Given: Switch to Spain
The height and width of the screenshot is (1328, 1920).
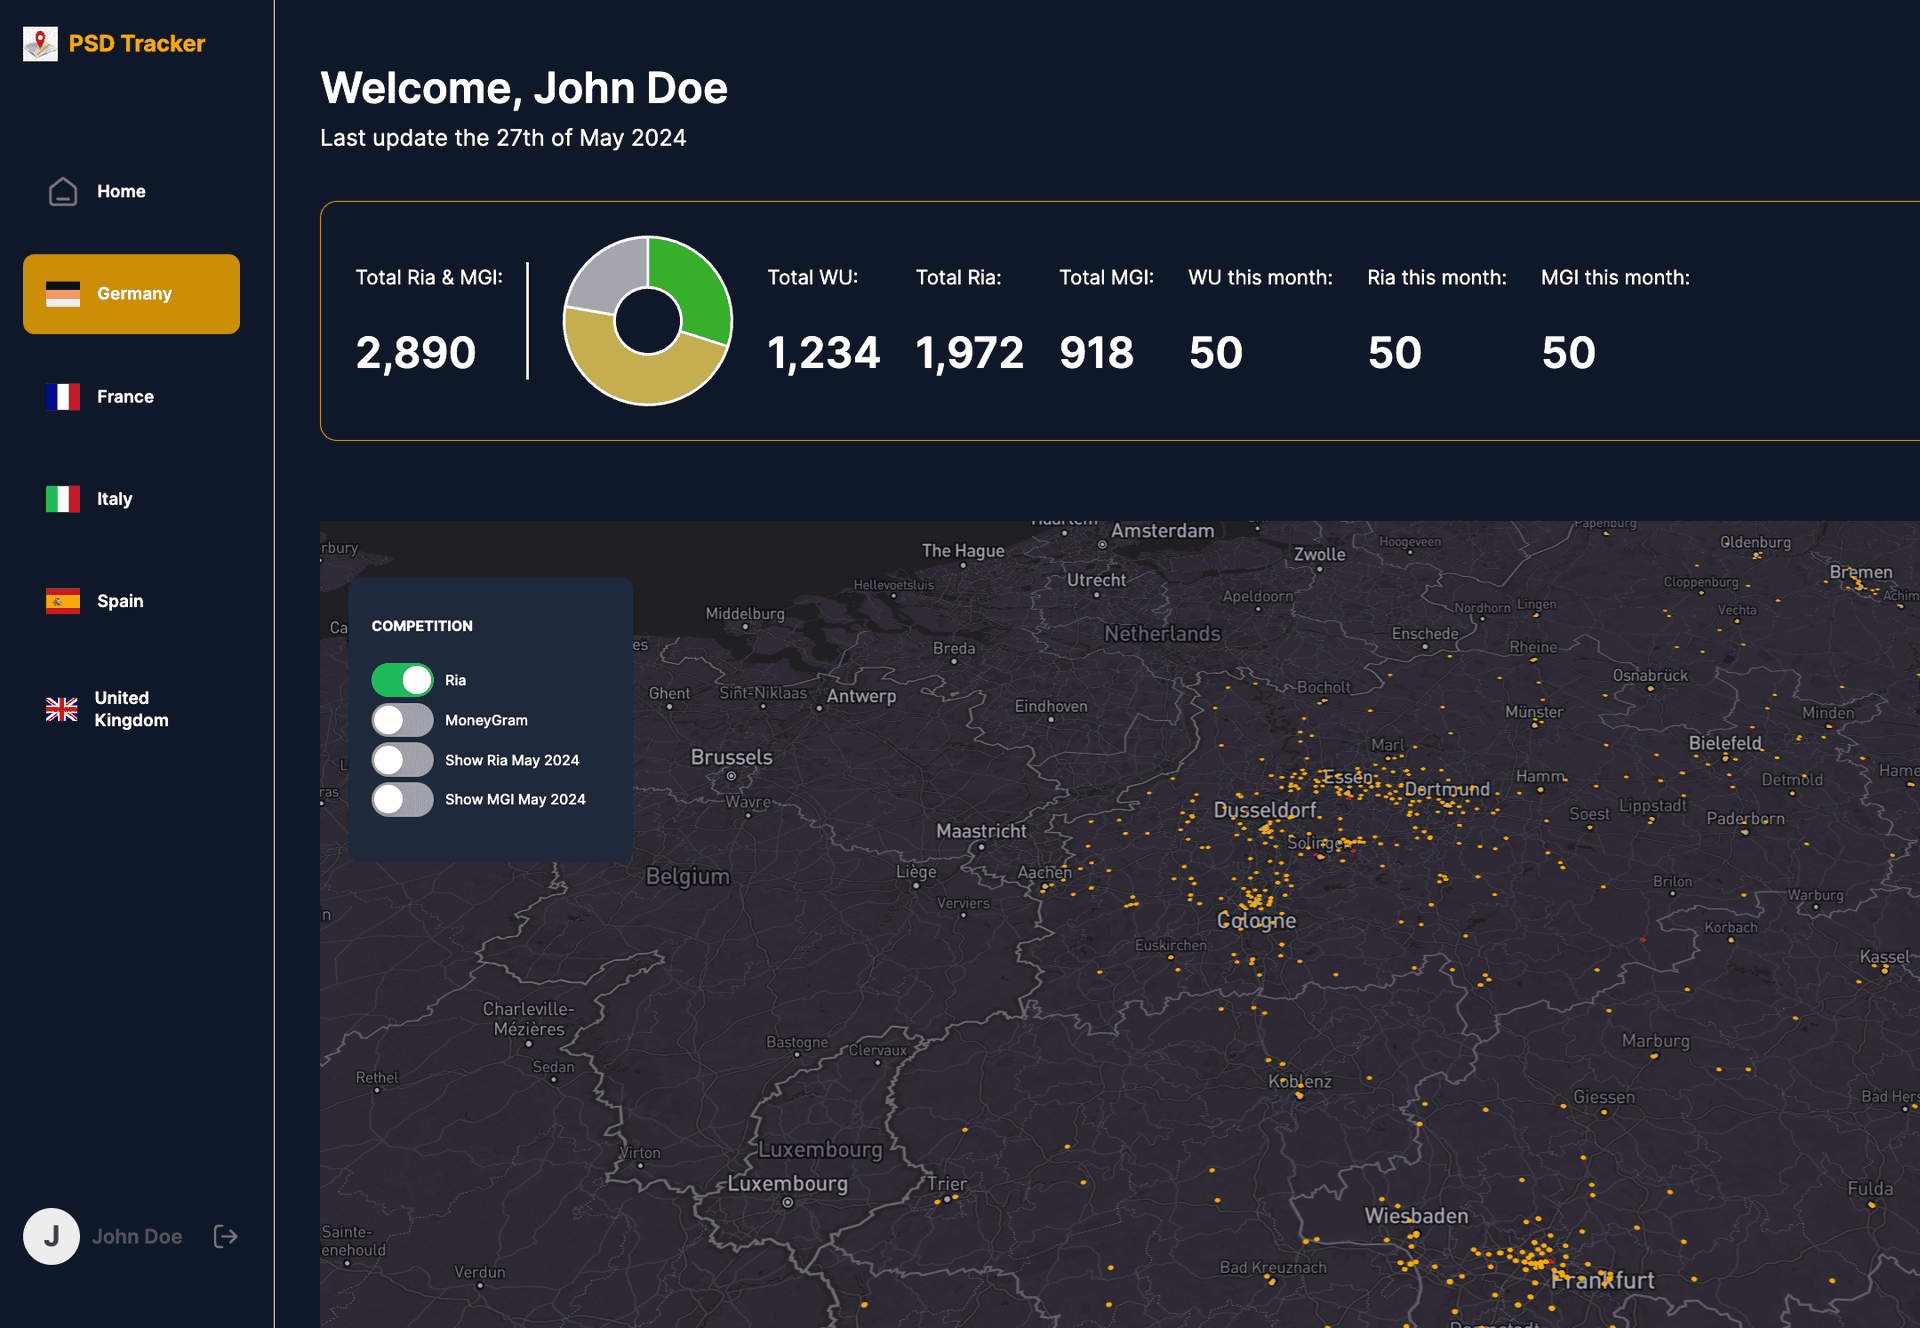Looking at the screenshot, I should click(131, 601).
